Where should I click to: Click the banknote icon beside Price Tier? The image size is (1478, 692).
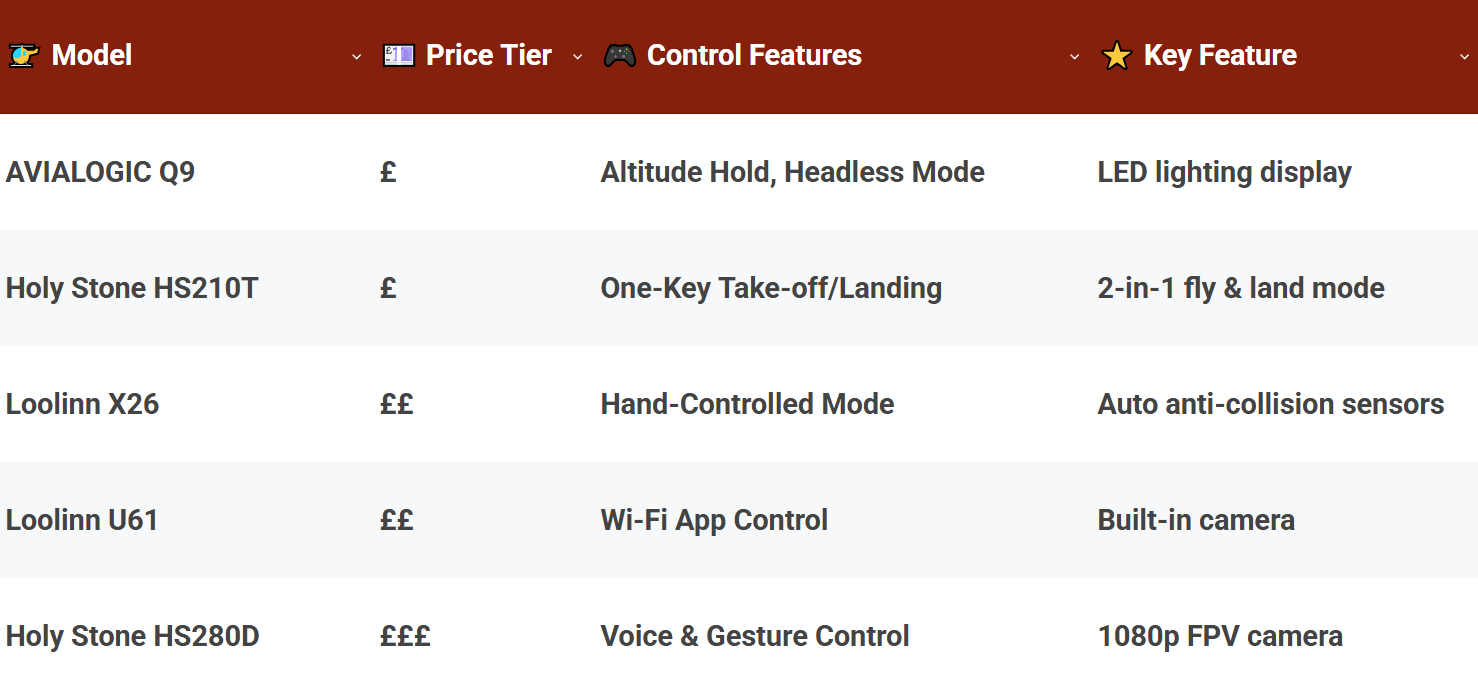click(x=399, y=56)
